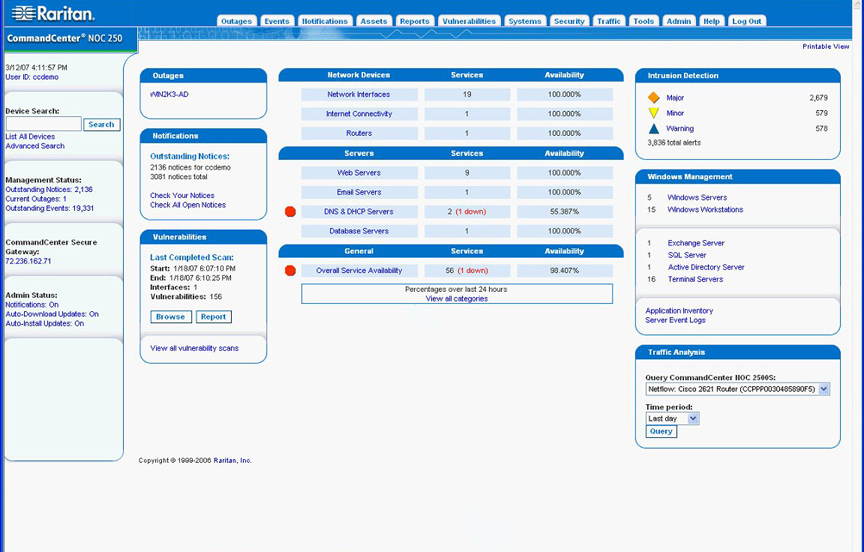Select the Tools tab
864x552 pixels.
[644, 21]
